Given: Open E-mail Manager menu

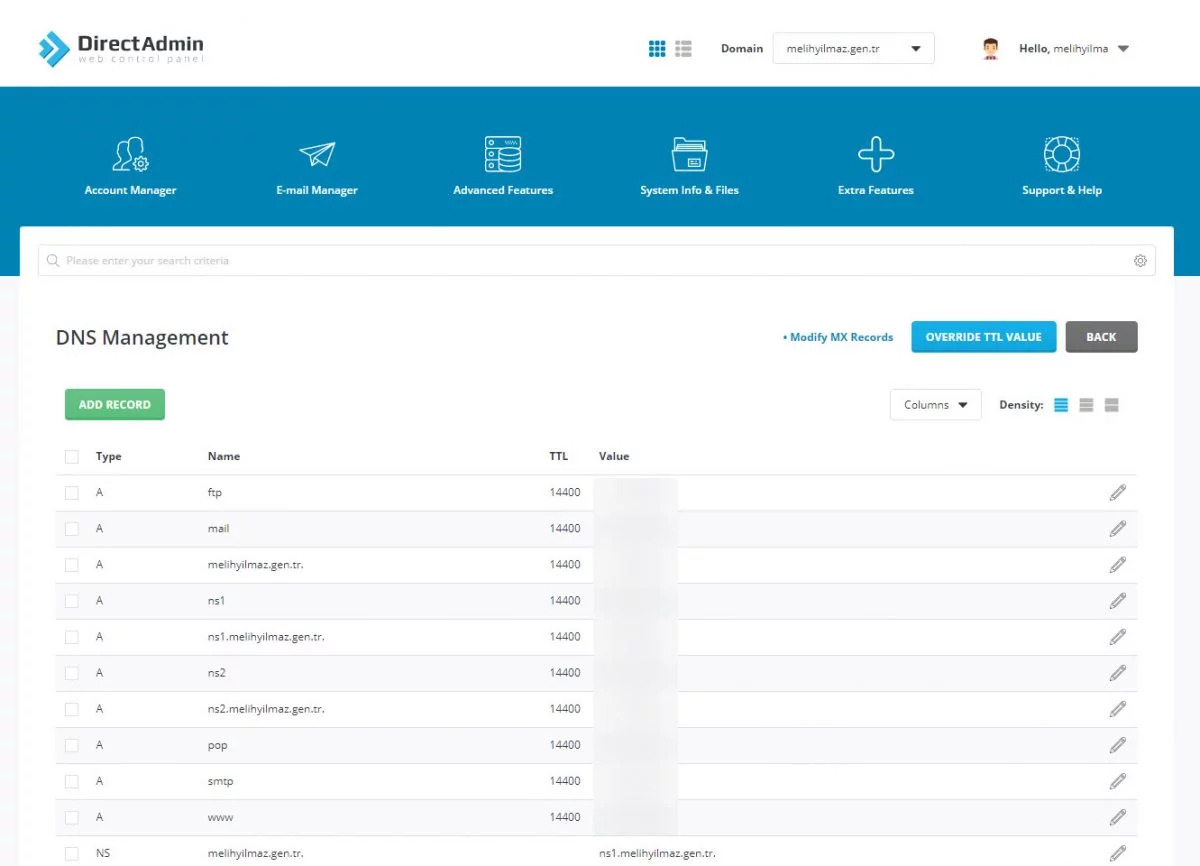Looking at the screenshot, I should 317,167.
